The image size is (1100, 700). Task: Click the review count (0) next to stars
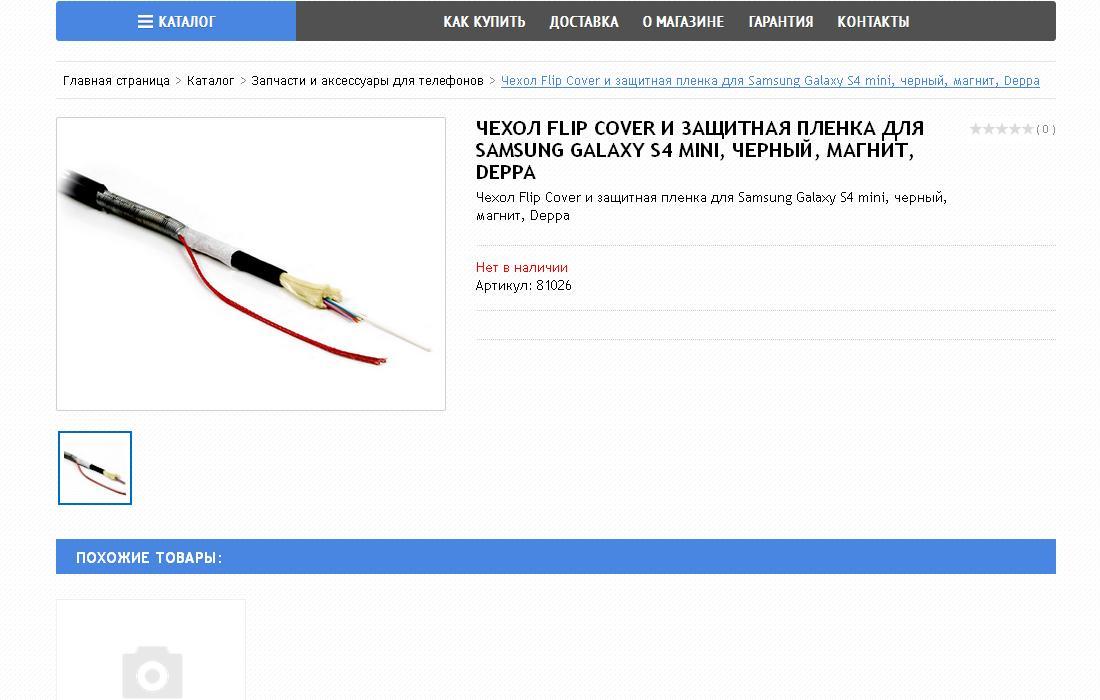click(x=1046, y=129)
